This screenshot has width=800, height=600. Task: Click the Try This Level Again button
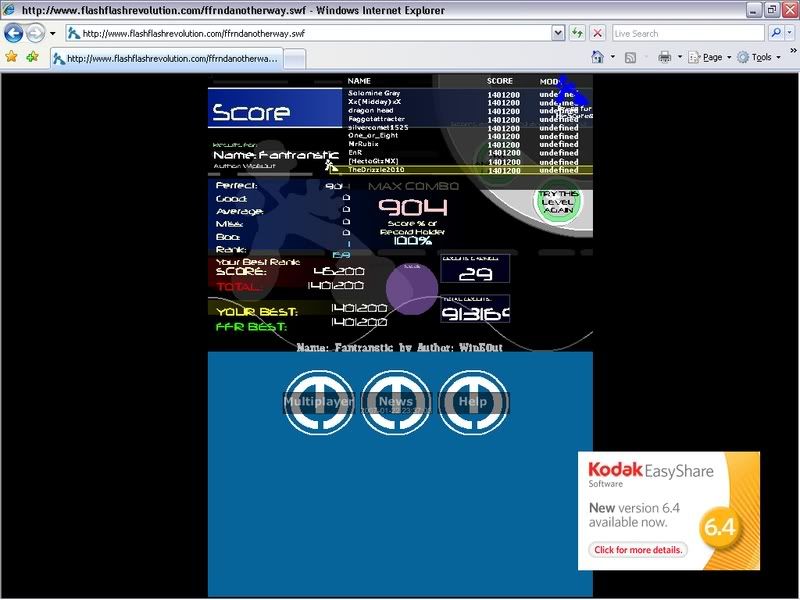click(x=558, y=199)
